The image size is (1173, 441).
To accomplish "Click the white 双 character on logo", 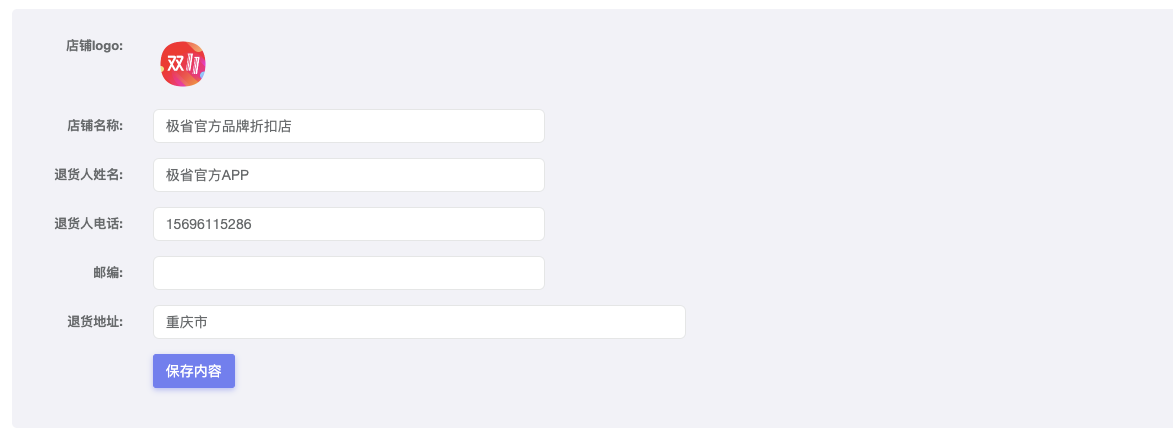I will pyautogui.click(x=175, y=64).
